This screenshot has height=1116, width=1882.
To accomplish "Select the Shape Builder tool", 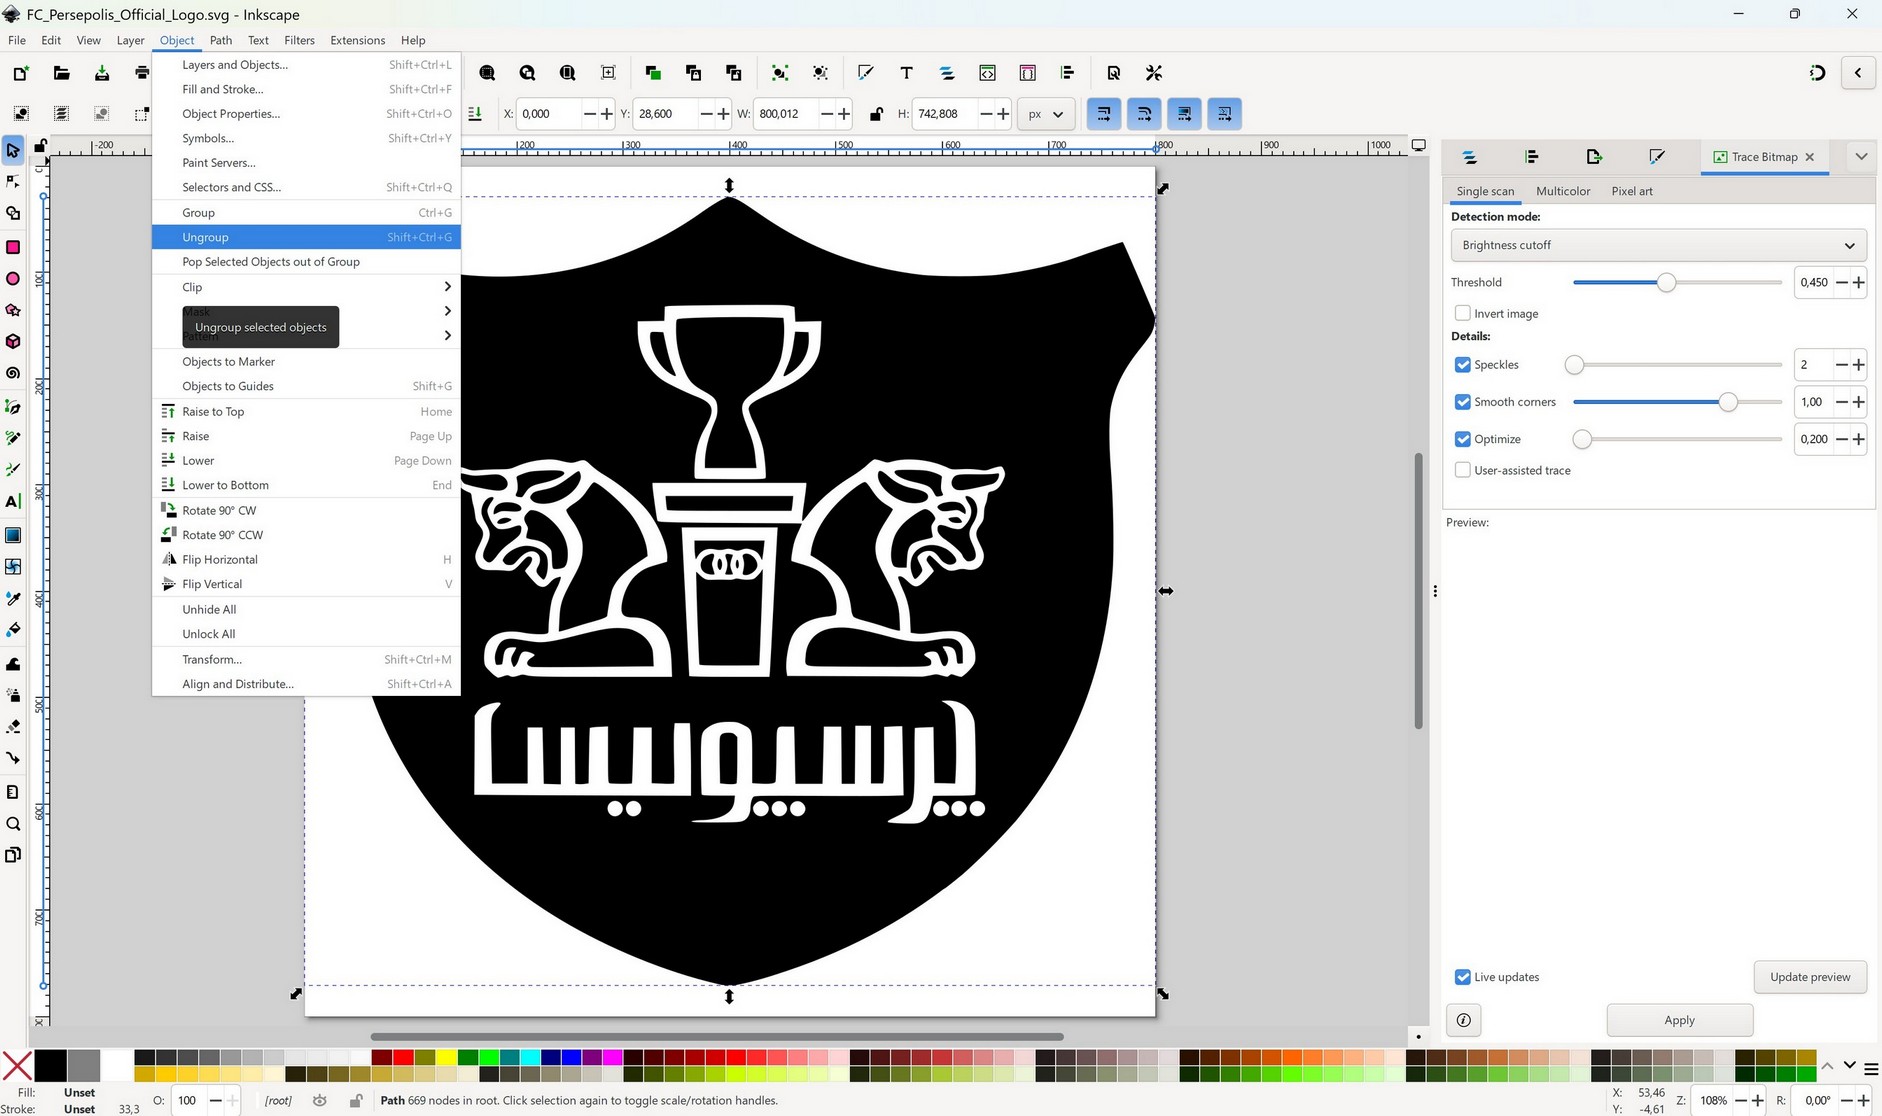I will pos(13,214).
